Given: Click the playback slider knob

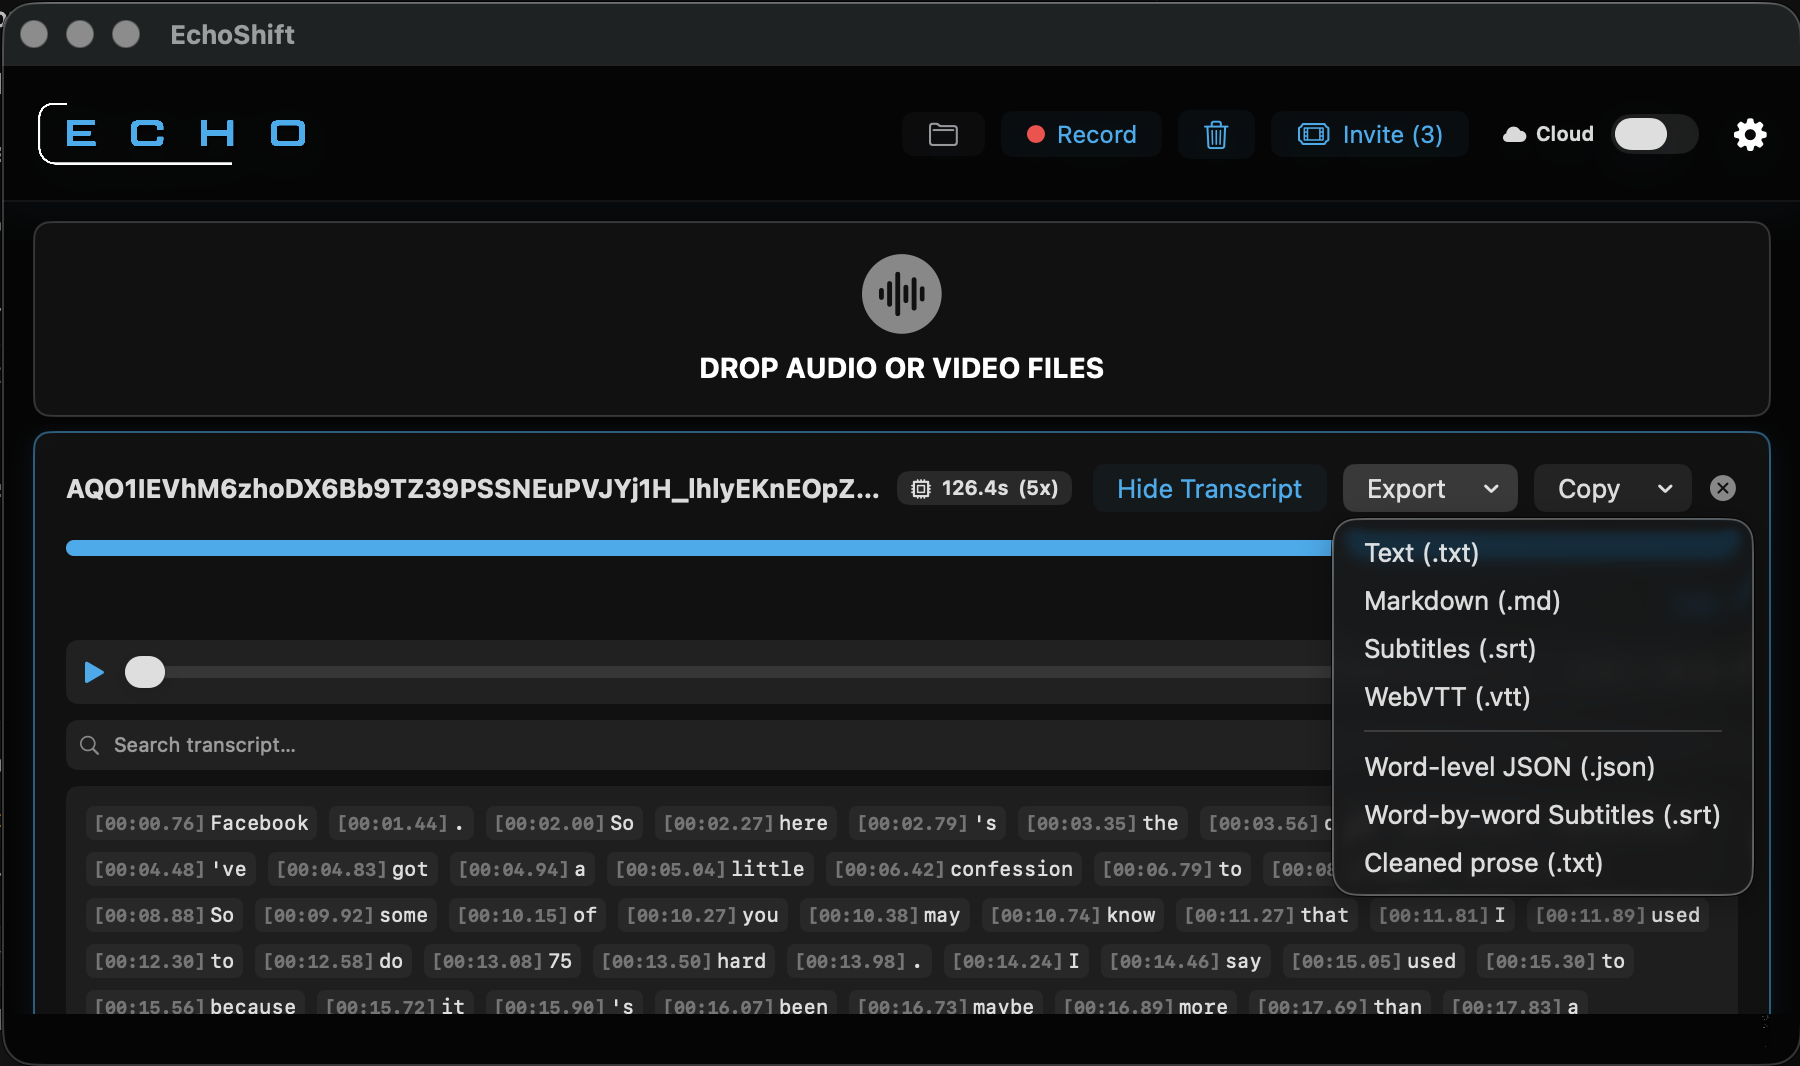Looking at the screenshot, I should (x=145, y=672).
